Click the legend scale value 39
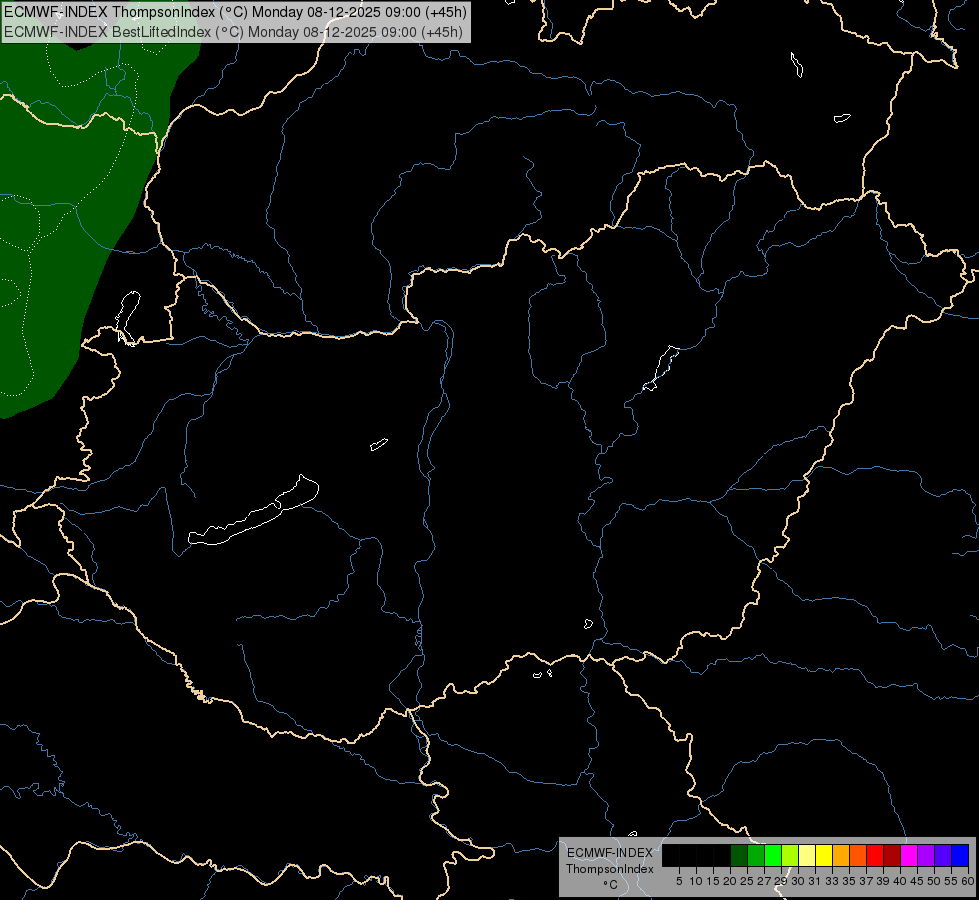 coord(883,881)
